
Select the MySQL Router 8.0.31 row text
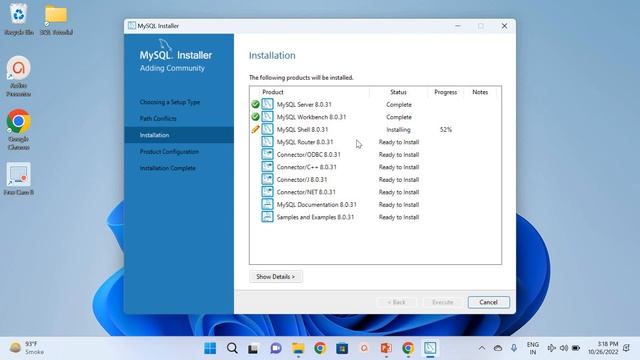click(305, 142)
